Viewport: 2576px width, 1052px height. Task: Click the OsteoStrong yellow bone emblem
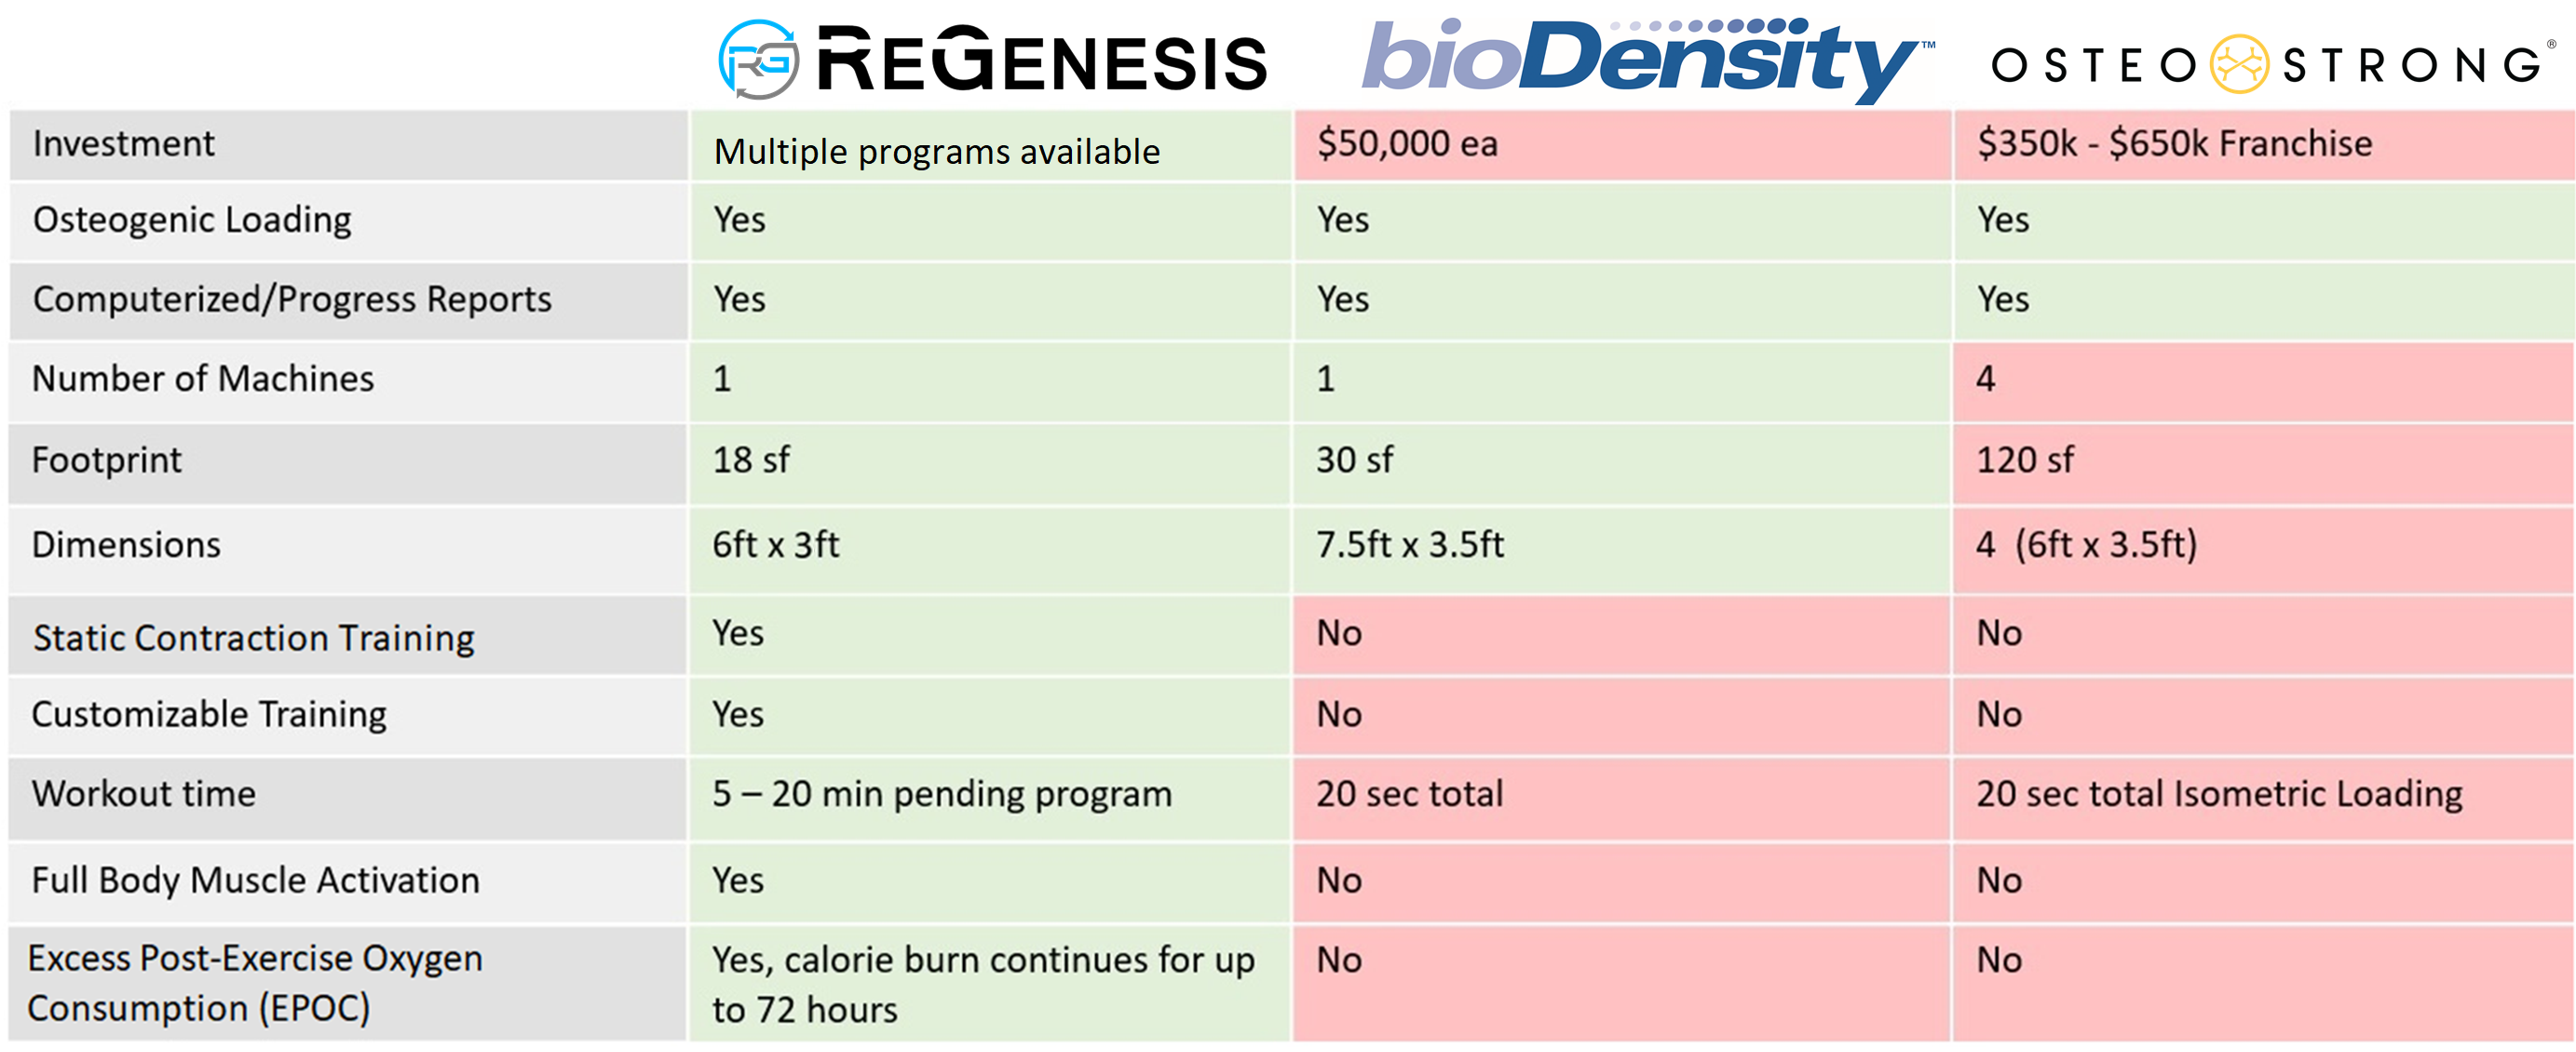(2239, 65)
